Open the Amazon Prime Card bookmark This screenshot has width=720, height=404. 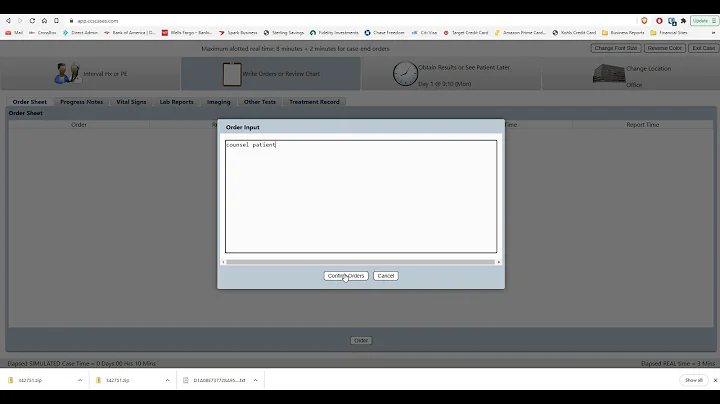520,33
